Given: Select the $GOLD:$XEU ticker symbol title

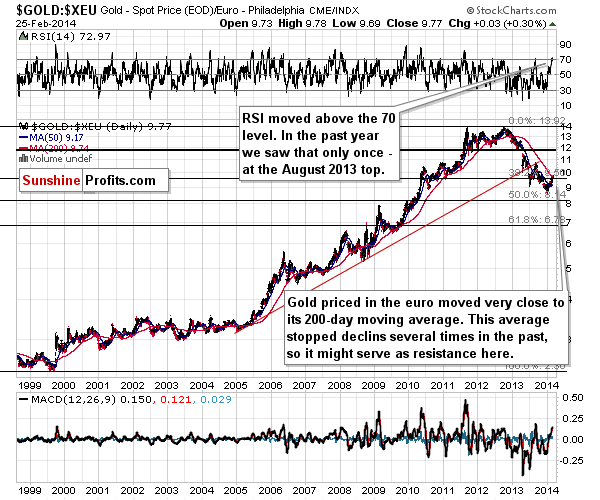Looking at the screenshot, I should 56,10.
